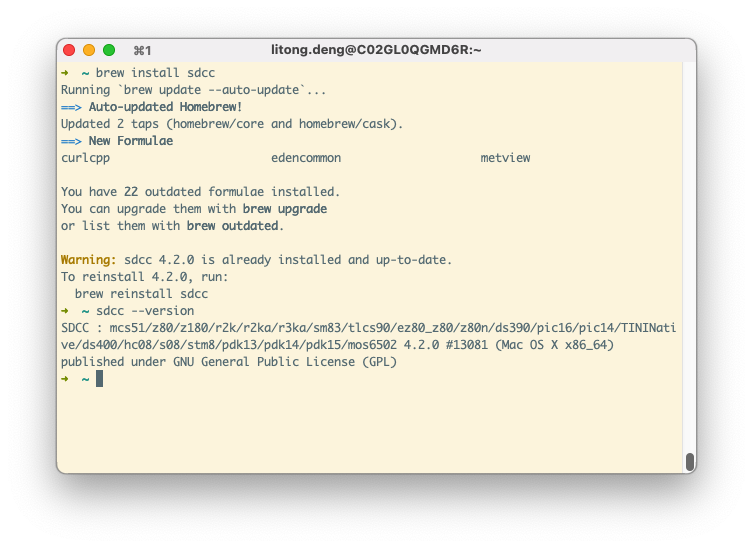Click the 'curlcpp' formula name
The width and height of the screenshot is (753, 548).
(x=85, y=158)
